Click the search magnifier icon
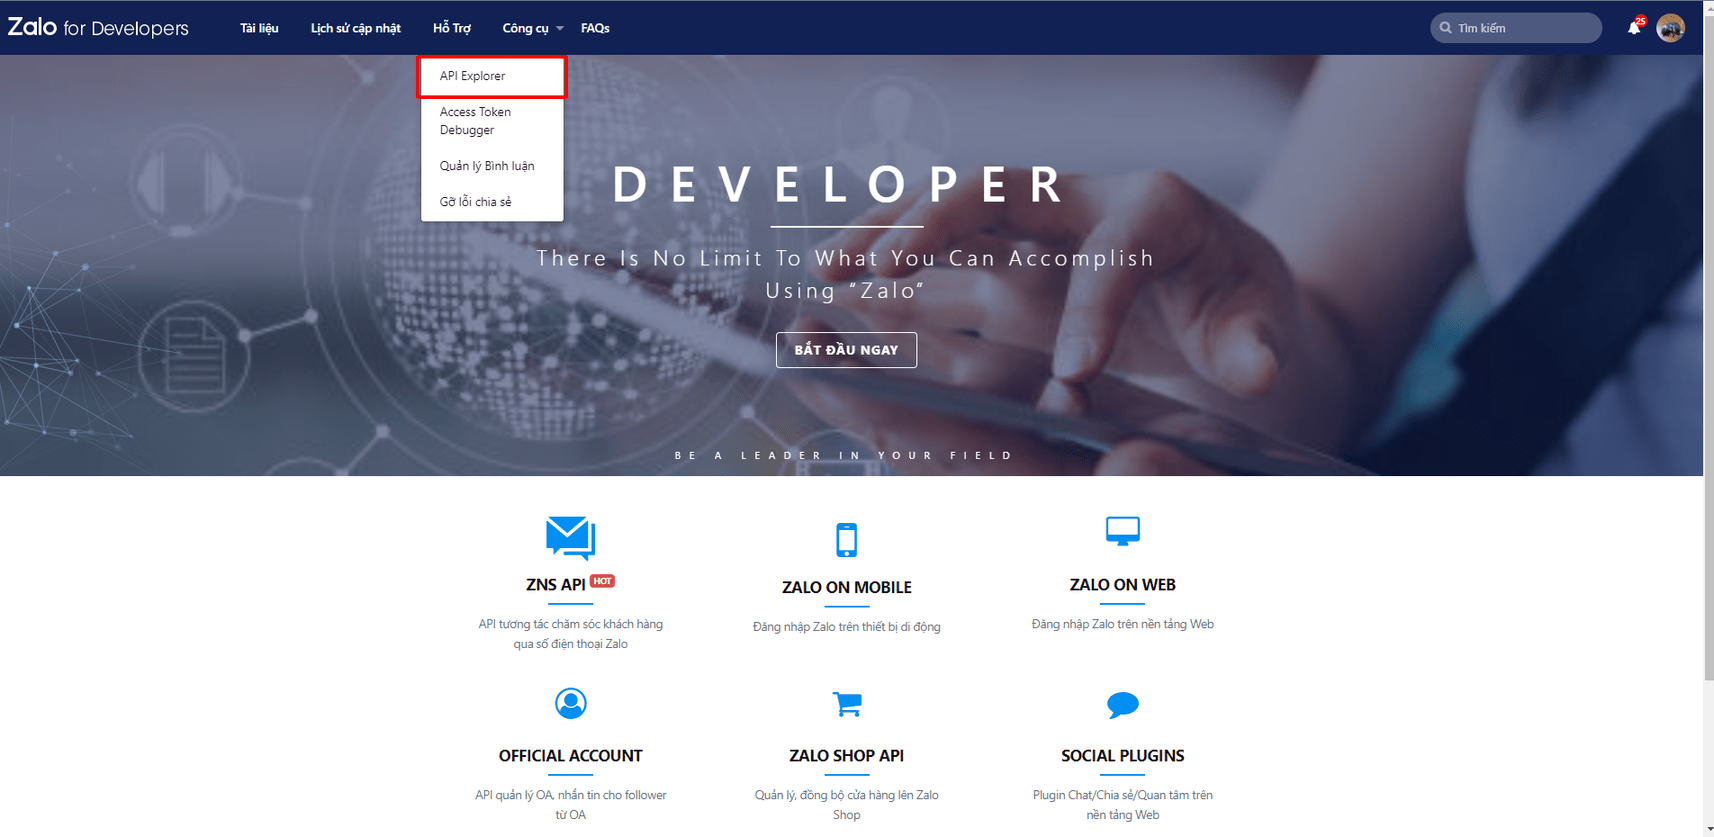 (x=1445, y=28)
